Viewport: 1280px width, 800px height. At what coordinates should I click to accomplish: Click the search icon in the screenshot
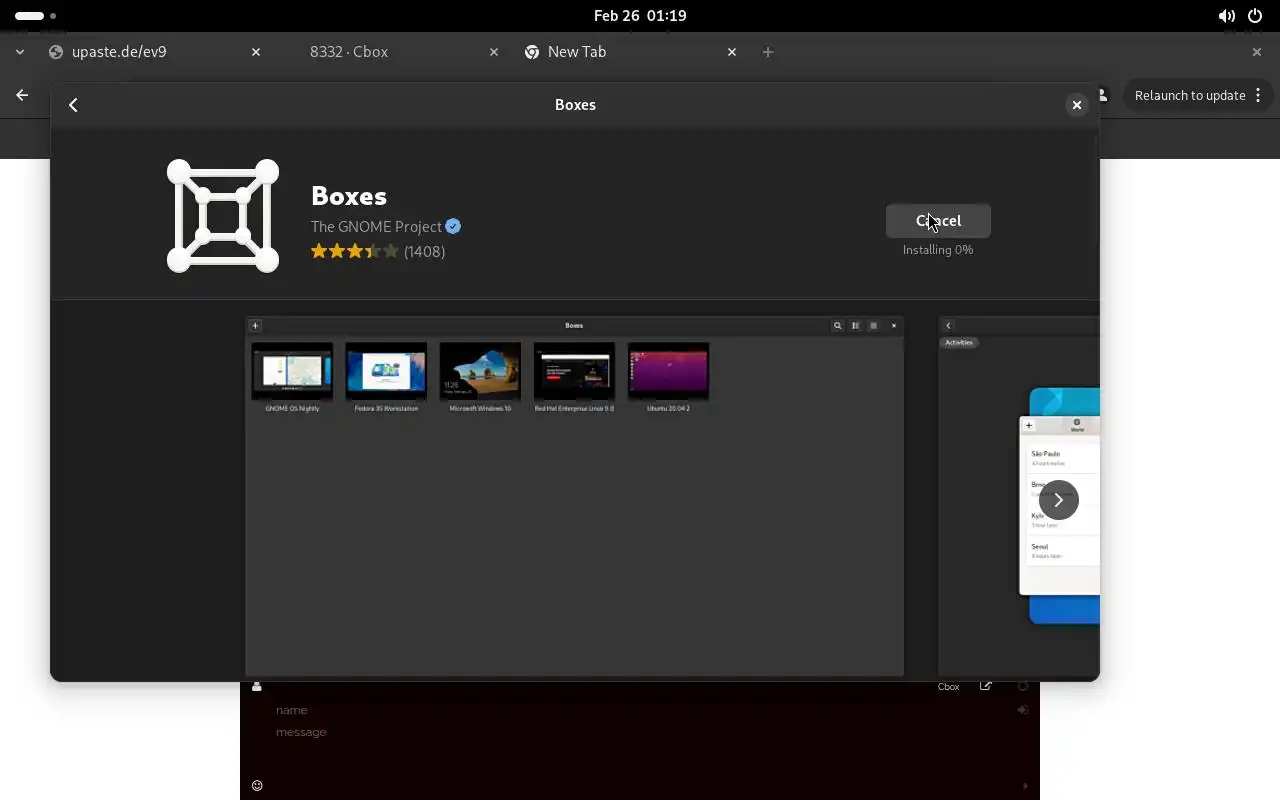click(838, 325)
